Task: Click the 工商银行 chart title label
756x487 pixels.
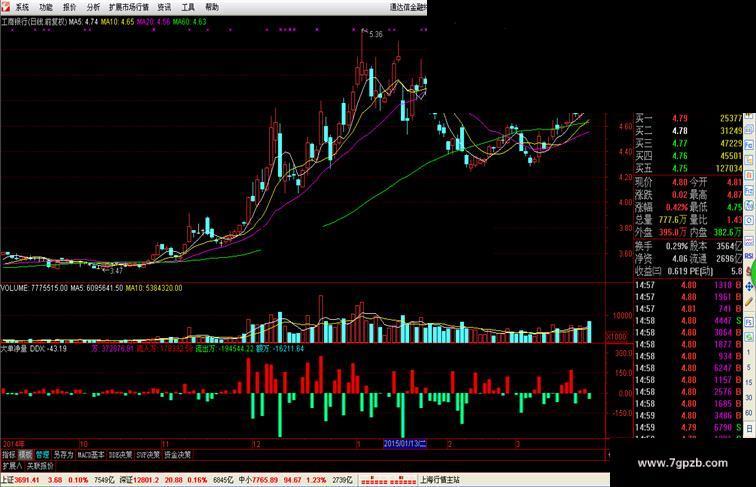Action: coord(34,22)
